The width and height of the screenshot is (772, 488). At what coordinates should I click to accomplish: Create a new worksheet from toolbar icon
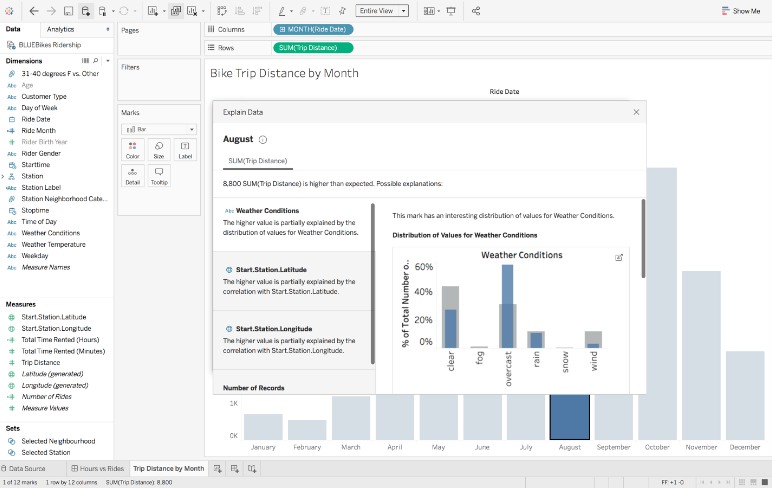[153, 11]
